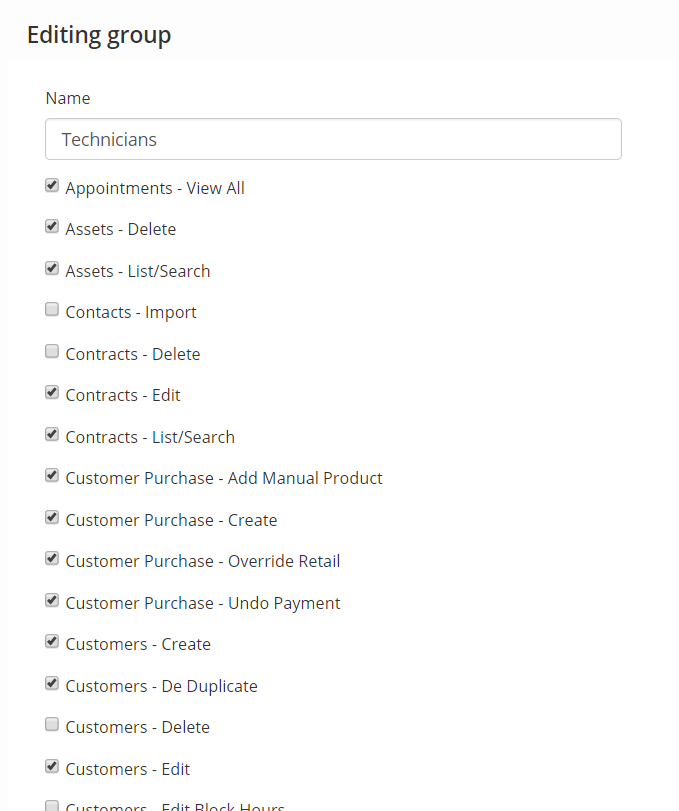This screenshot has height=811, width=679.
Task: Toggle Customer Purchase - Add Manual Product
Action: pos(52,475)
